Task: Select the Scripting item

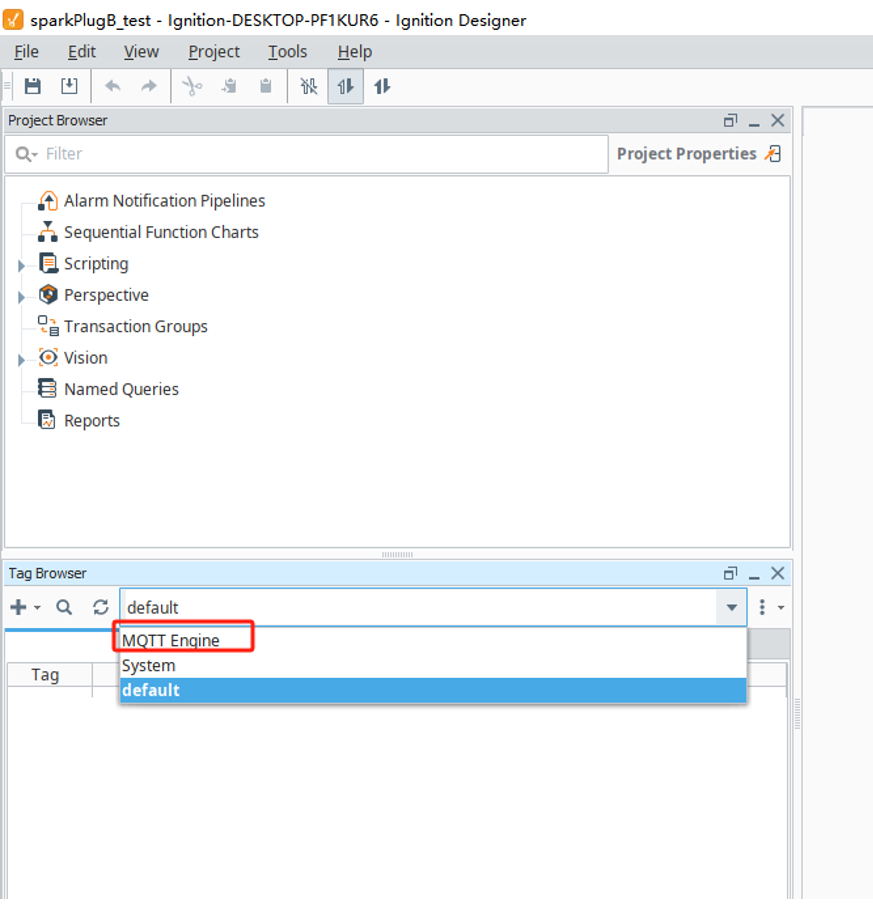Action: tap(96, 263)
